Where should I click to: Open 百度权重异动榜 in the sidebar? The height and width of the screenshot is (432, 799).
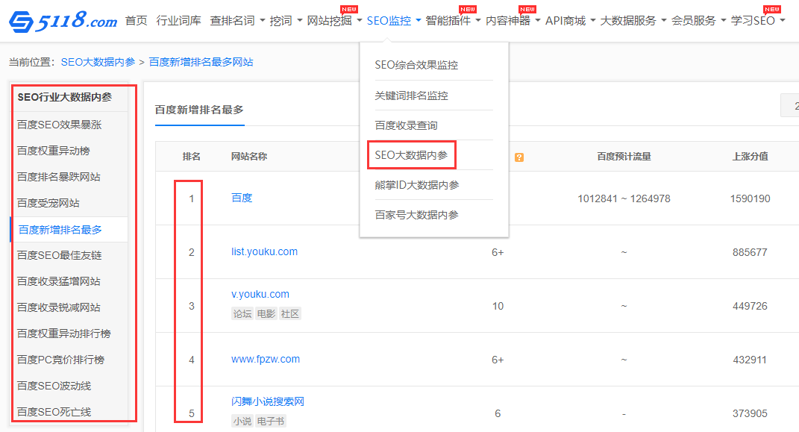[54, 151]
